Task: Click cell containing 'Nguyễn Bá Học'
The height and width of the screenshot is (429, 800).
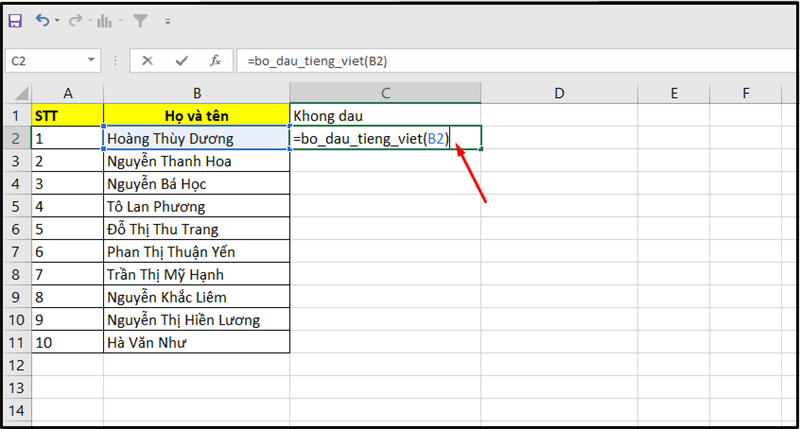Action: pos(196,184)
